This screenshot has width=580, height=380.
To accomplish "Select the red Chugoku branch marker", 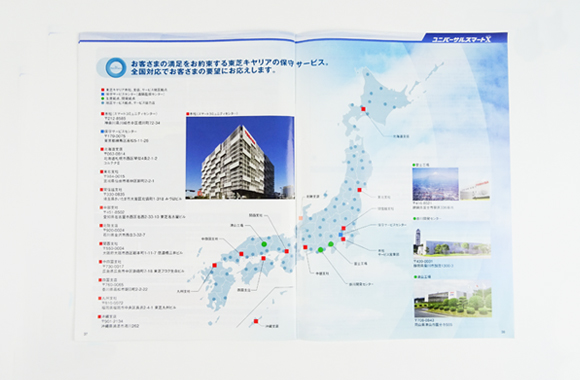I will click(241, 254).
